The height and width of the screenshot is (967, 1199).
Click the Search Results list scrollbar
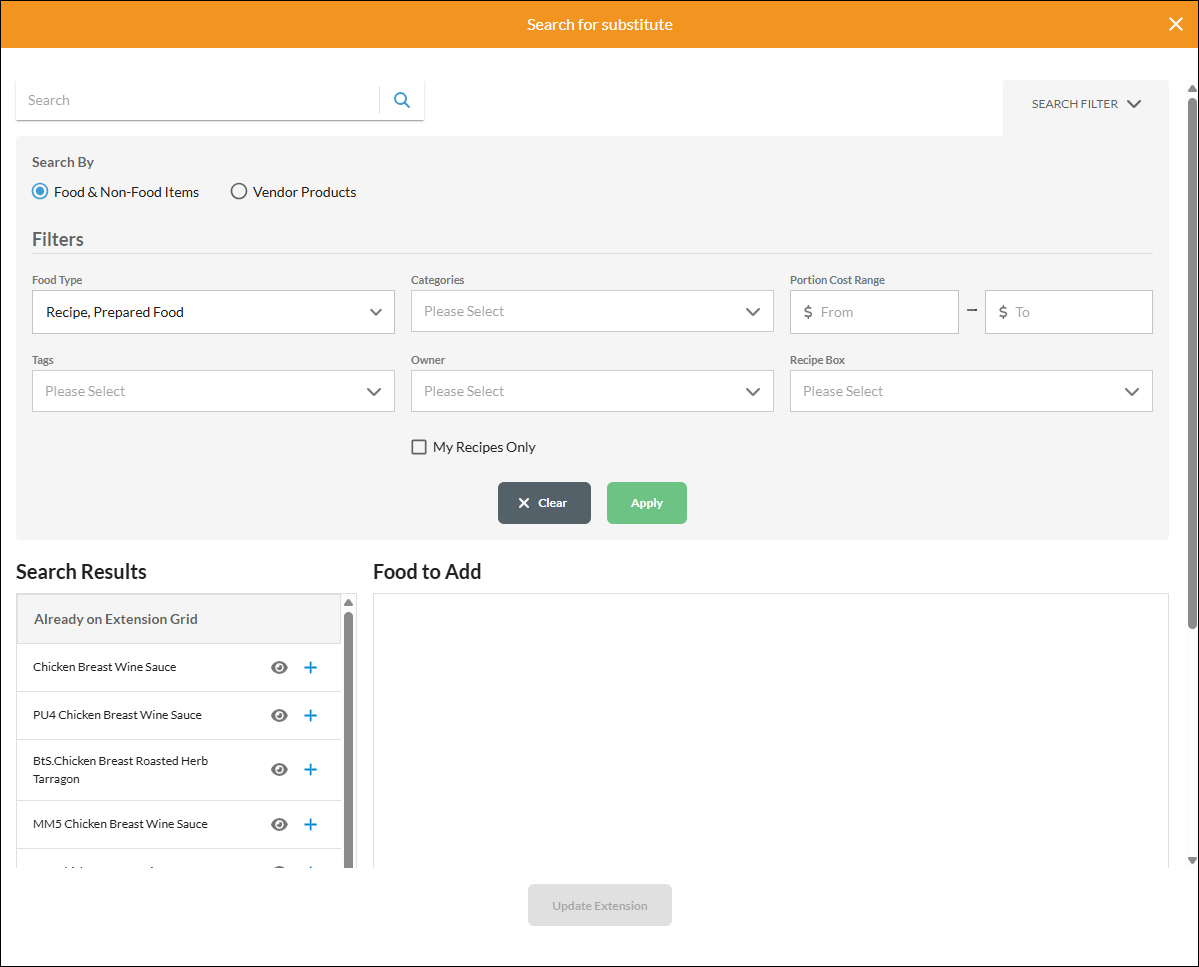pyautogui.click(x=349, y=739)
